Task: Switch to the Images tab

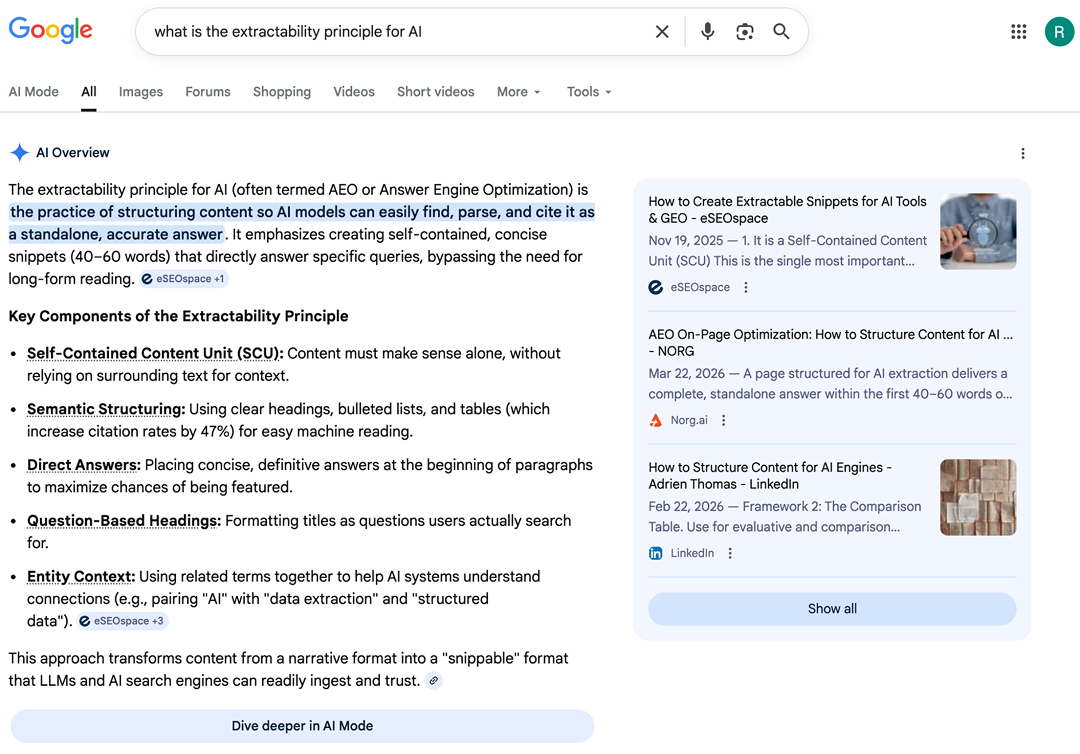Action: pyautogui.click(x=141, y=92)
